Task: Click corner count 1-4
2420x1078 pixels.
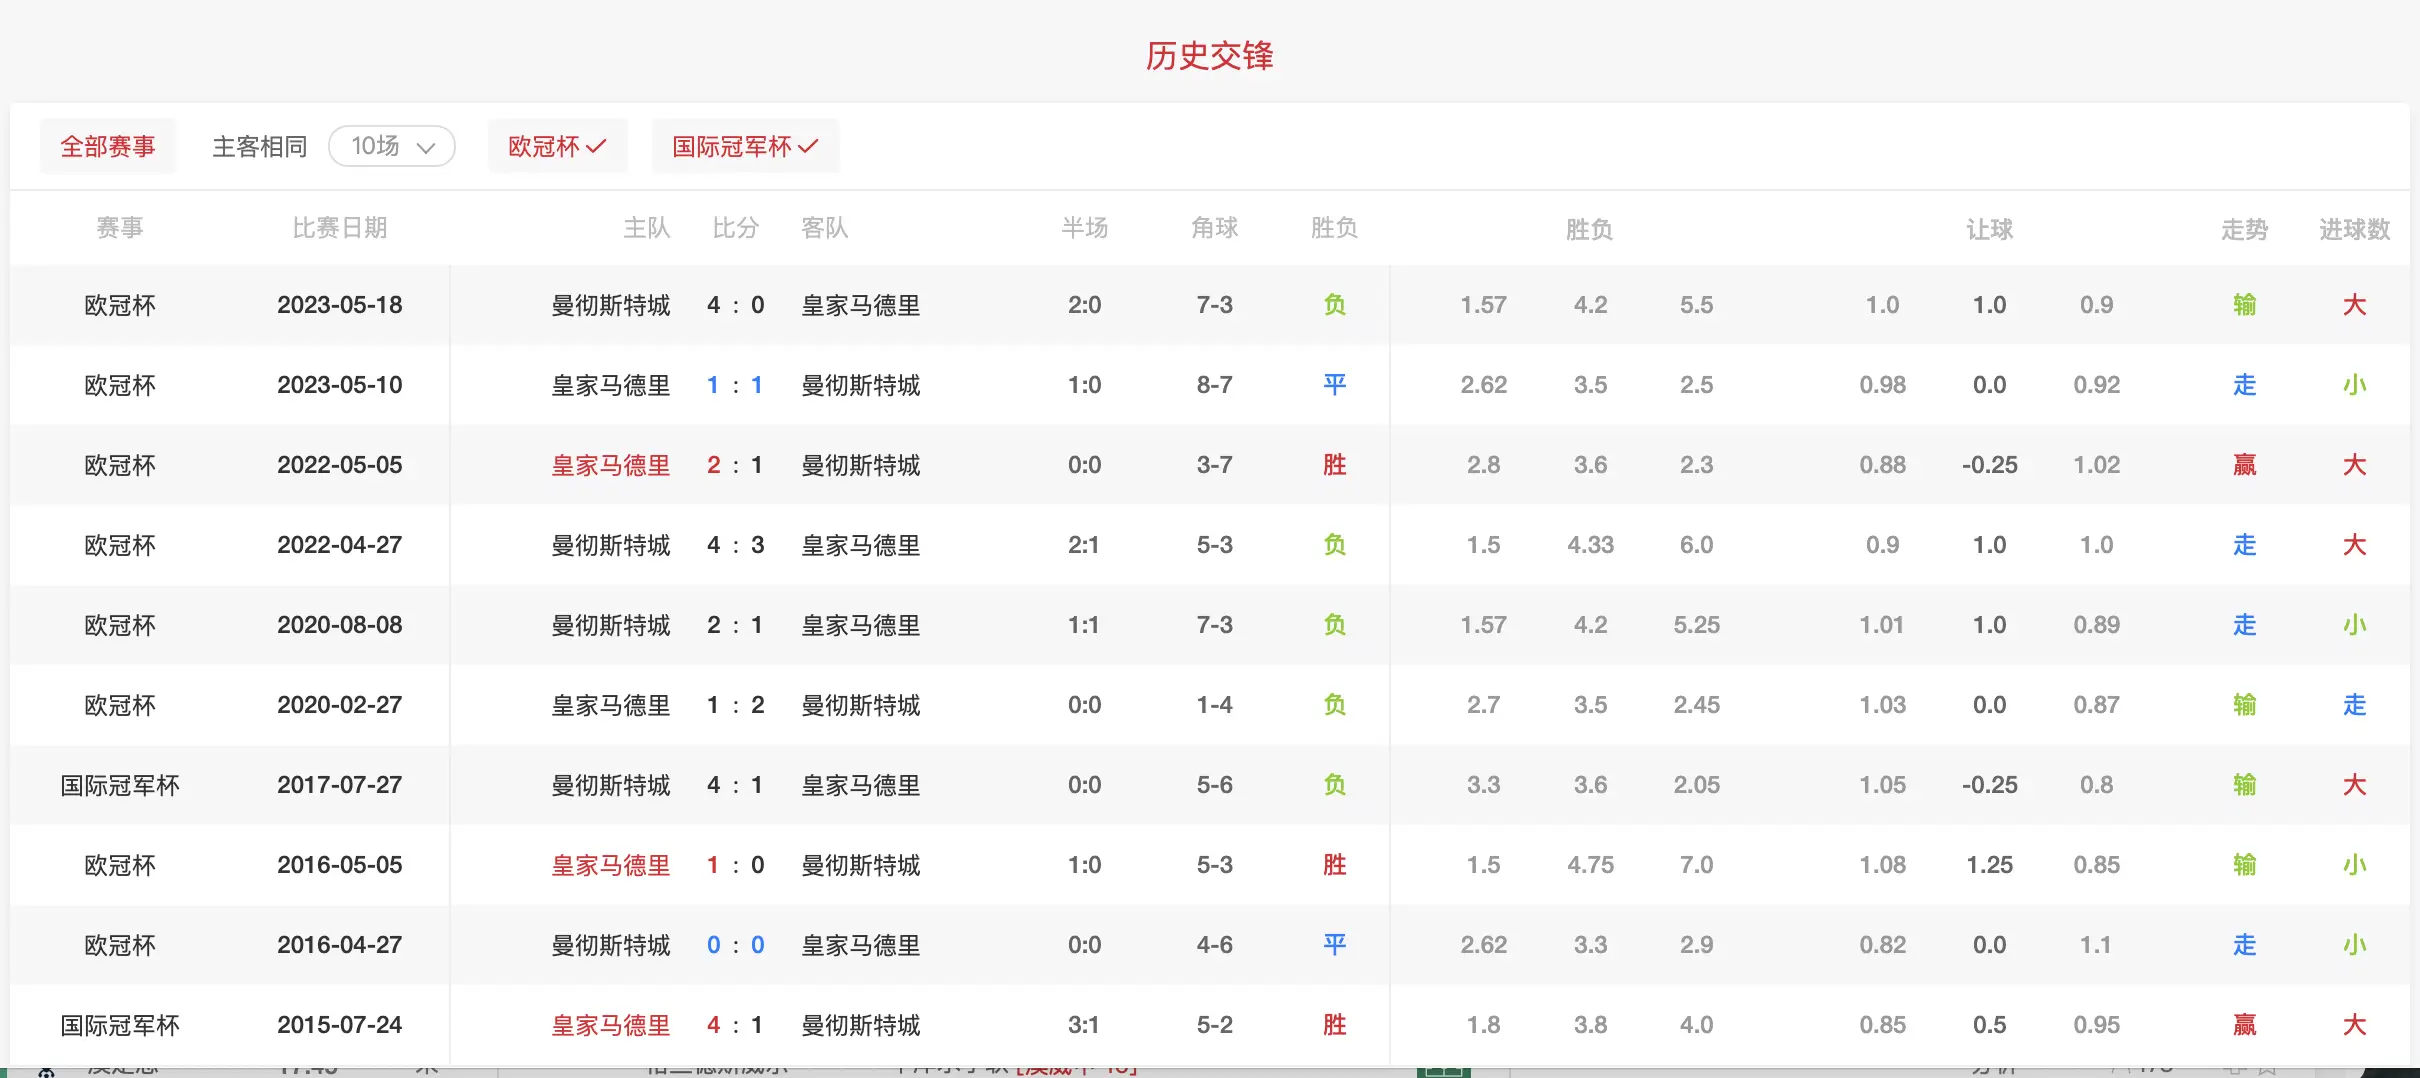Action: pyautogui.click(x=1215, y=705)
